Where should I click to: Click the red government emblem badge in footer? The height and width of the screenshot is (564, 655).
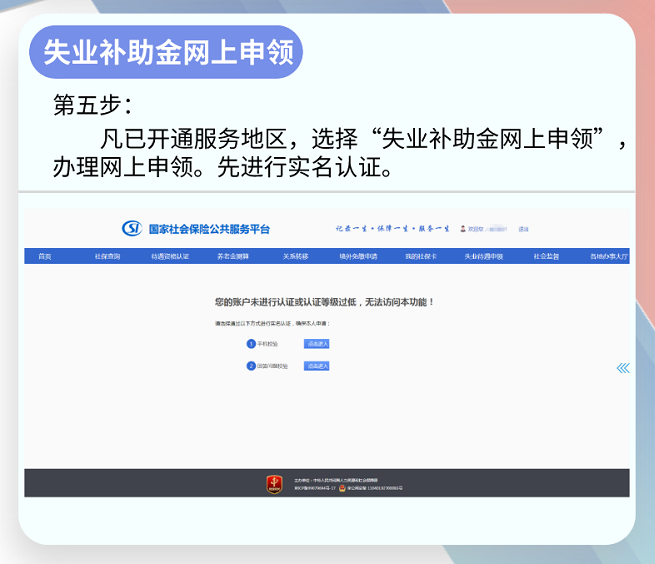click(274, 484)
